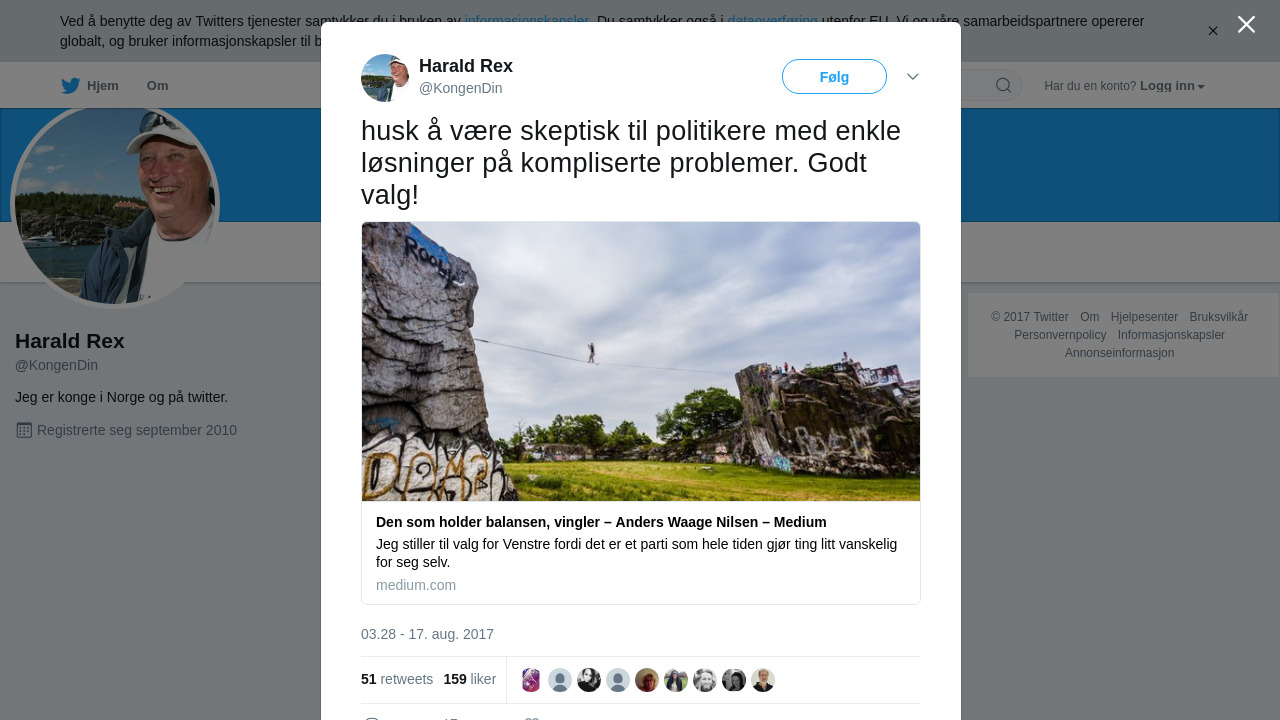1280x720 pixels.
Task: Click the large Harald Rex profile photo
Action: point(115,205)
